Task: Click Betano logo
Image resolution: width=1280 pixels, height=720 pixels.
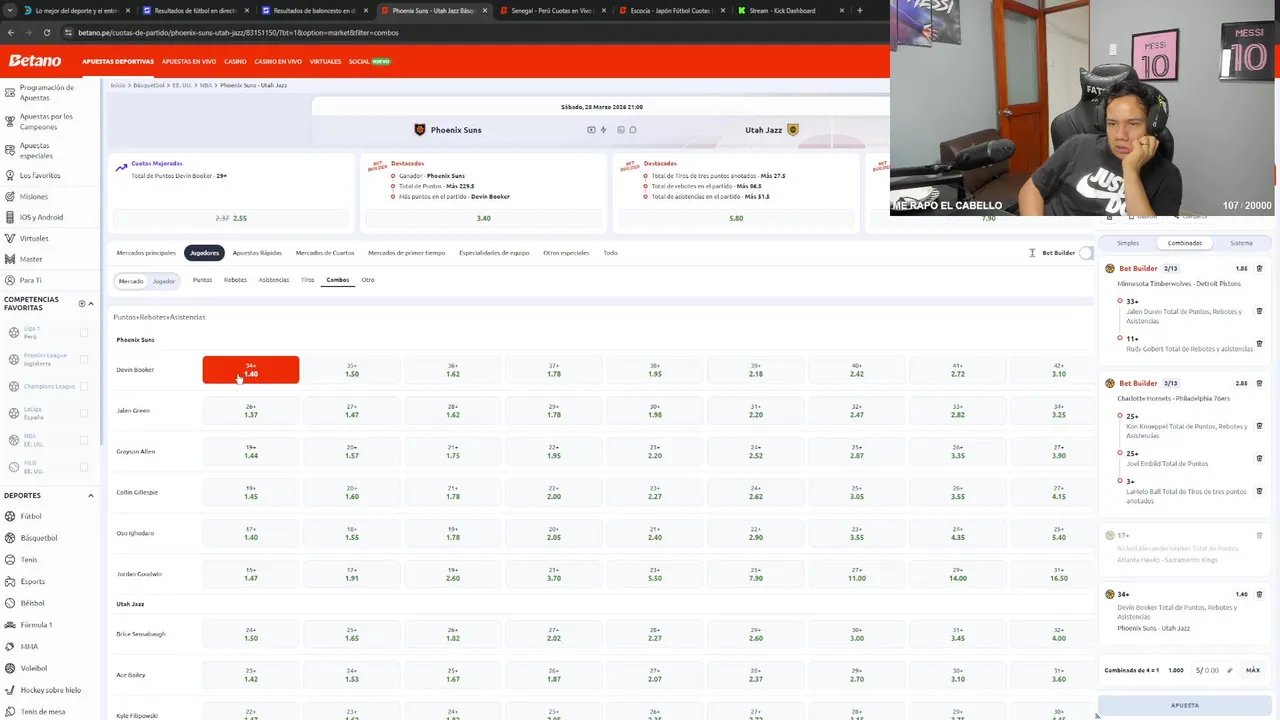Action: point(35,61)
